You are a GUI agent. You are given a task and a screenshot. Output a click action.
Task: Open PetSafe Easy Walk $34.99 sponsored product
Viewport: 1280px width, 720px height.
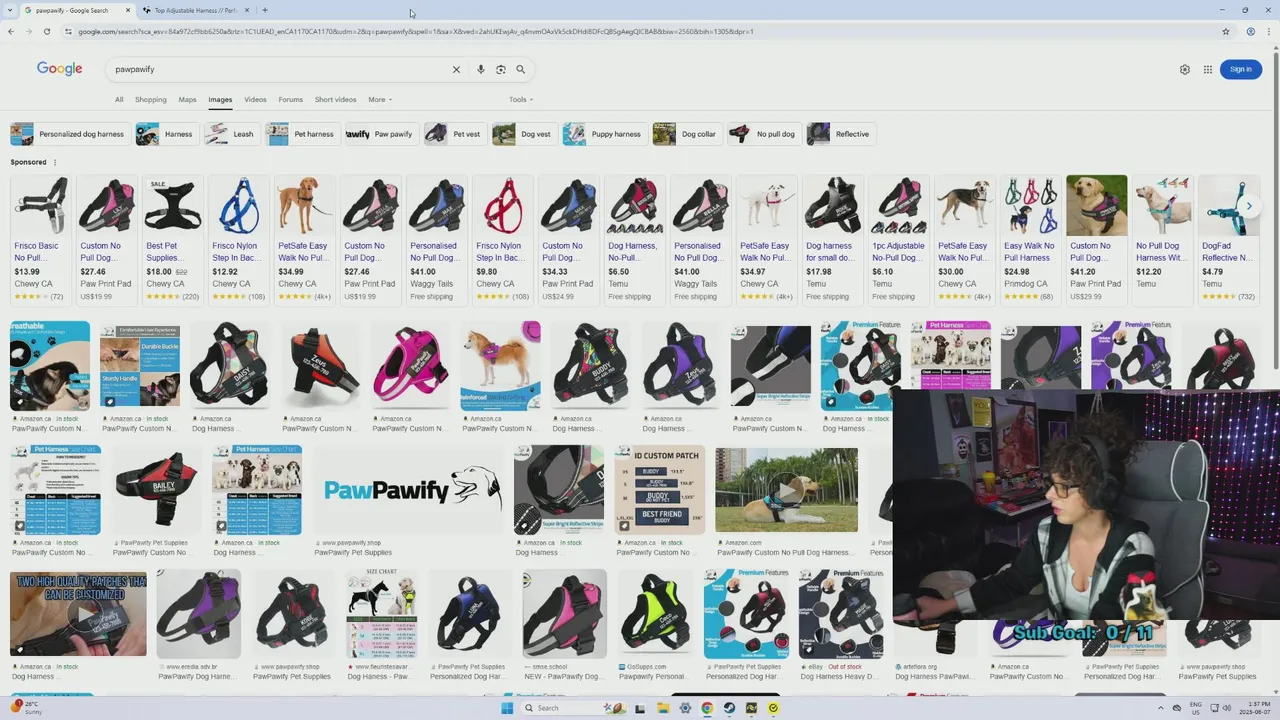(x=304, y=239)
